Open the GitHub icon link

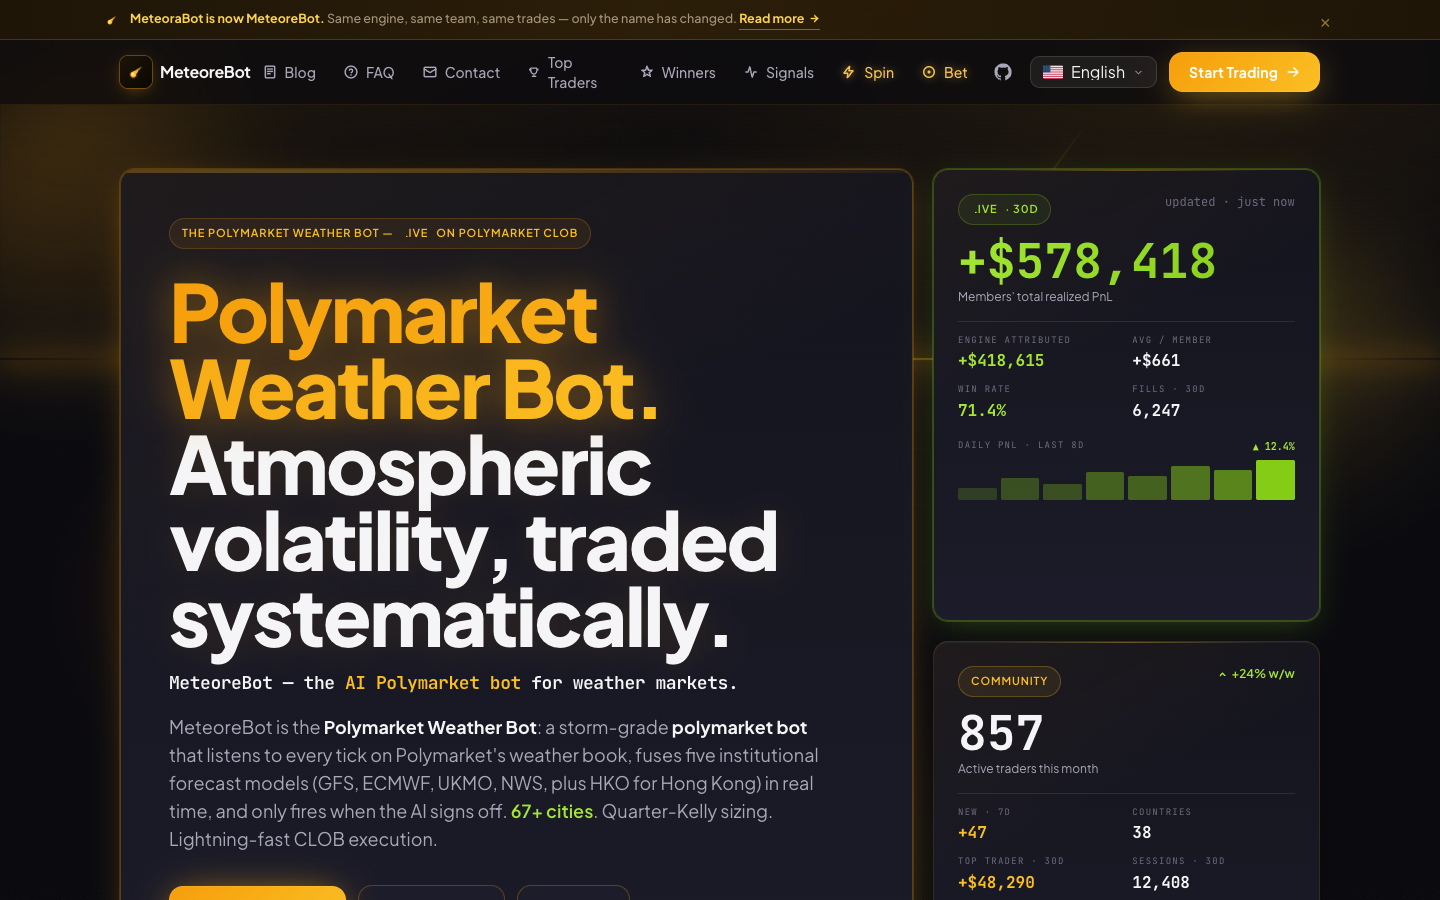1003,72
